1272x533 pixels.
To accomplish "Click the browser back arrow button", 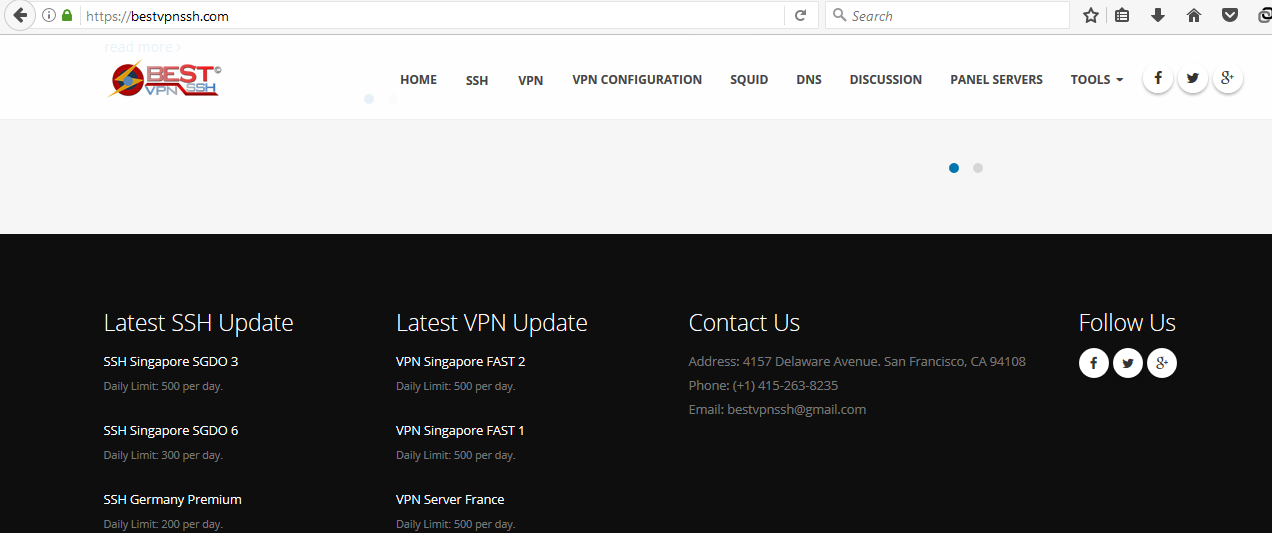I will point(19,15).
